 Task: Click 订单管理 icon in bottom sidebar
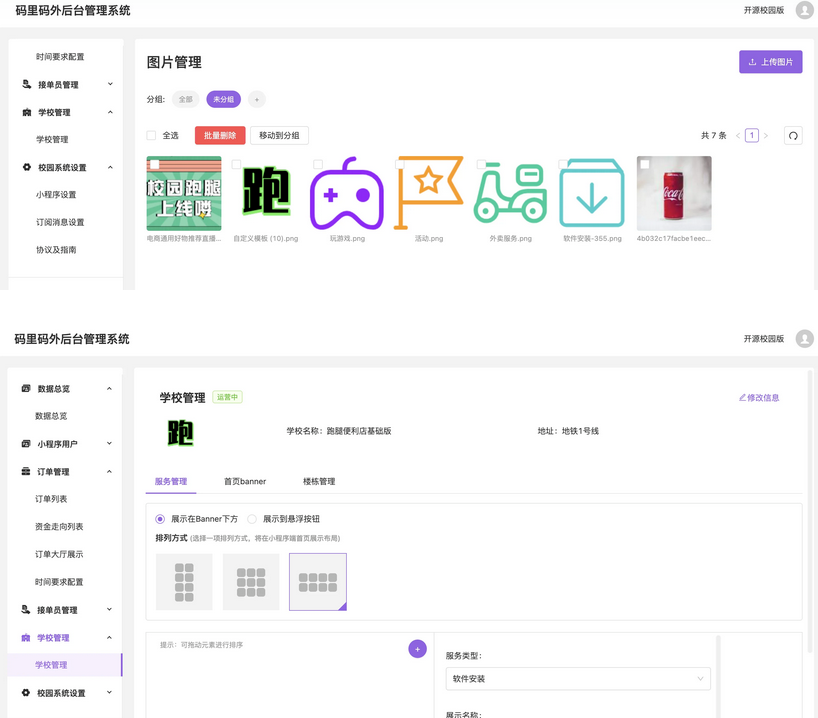pos(26,471)
